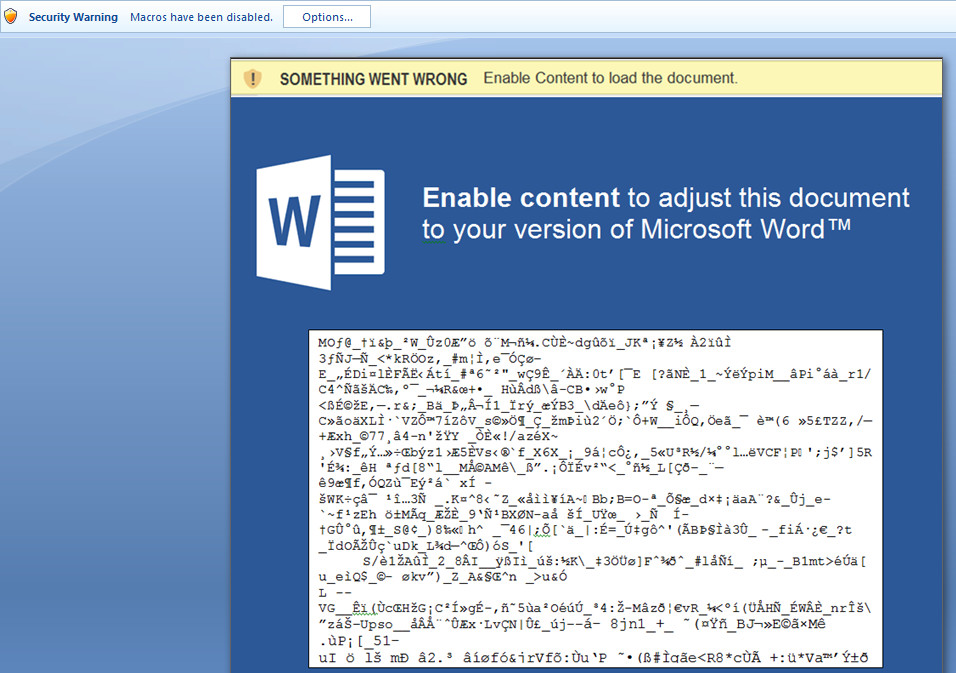Click the 'Security Warning' label
The image size is (956, 673).
point(73,17)
